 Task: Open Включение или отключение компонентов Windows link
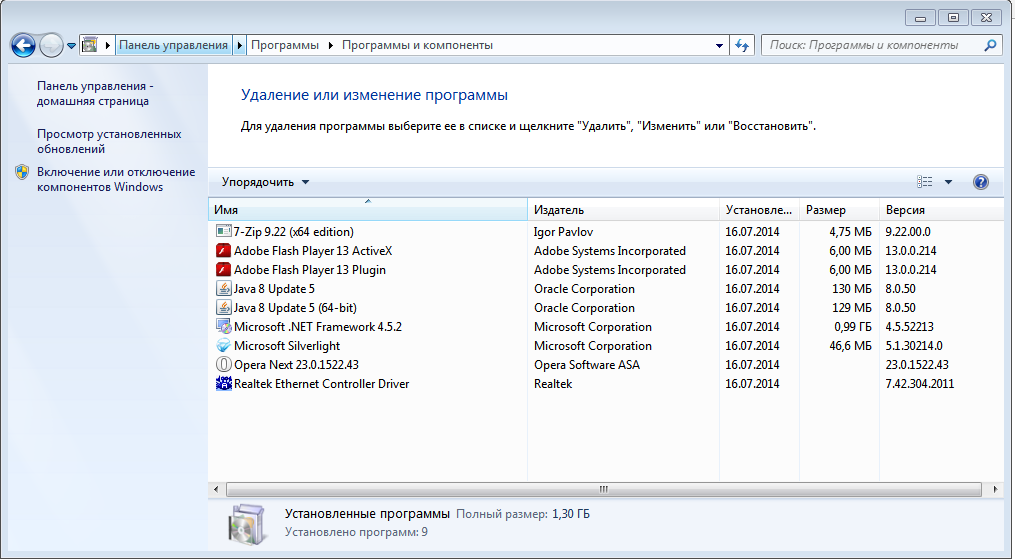coord(116,179)
